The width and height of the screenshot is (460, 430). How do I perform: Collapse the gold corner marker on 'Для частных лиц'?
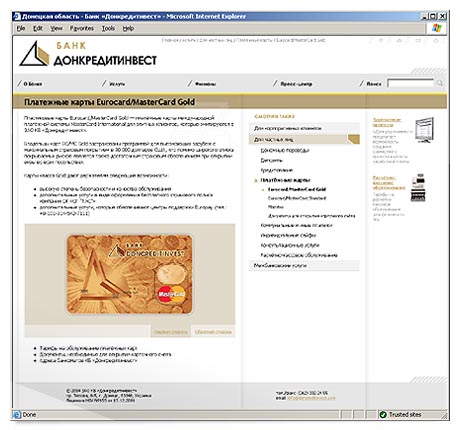354,139
